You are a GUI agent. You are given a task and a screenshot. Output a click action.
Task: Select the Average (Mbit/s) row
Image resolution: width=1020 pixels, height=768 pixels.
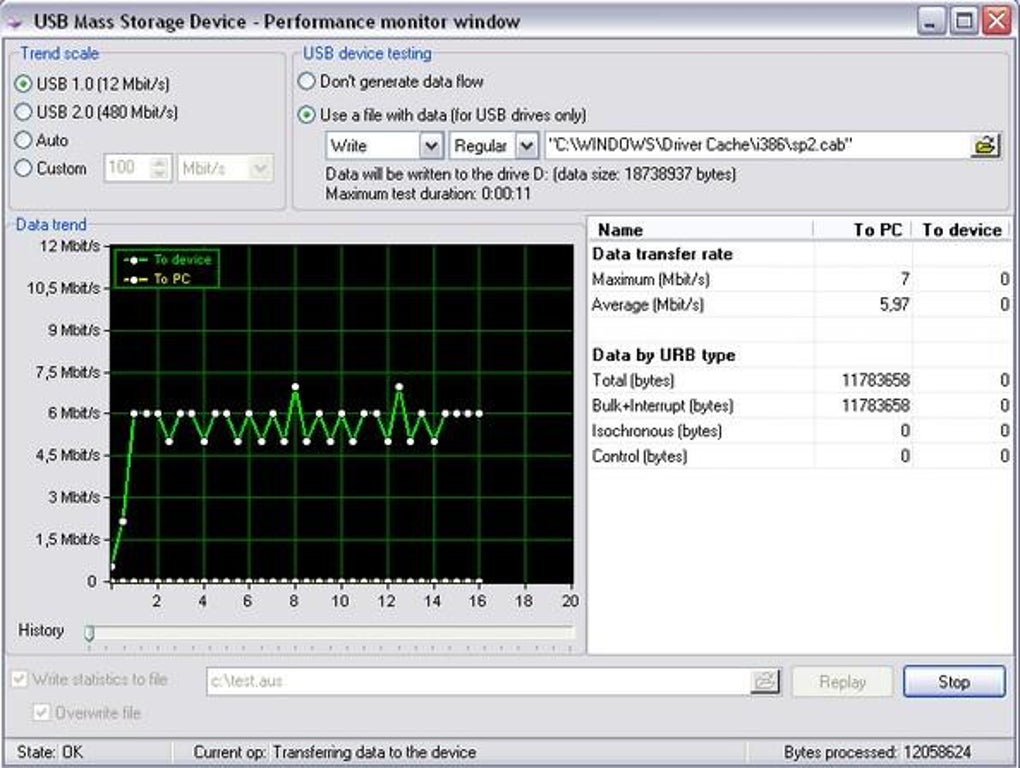coord(800,305)
